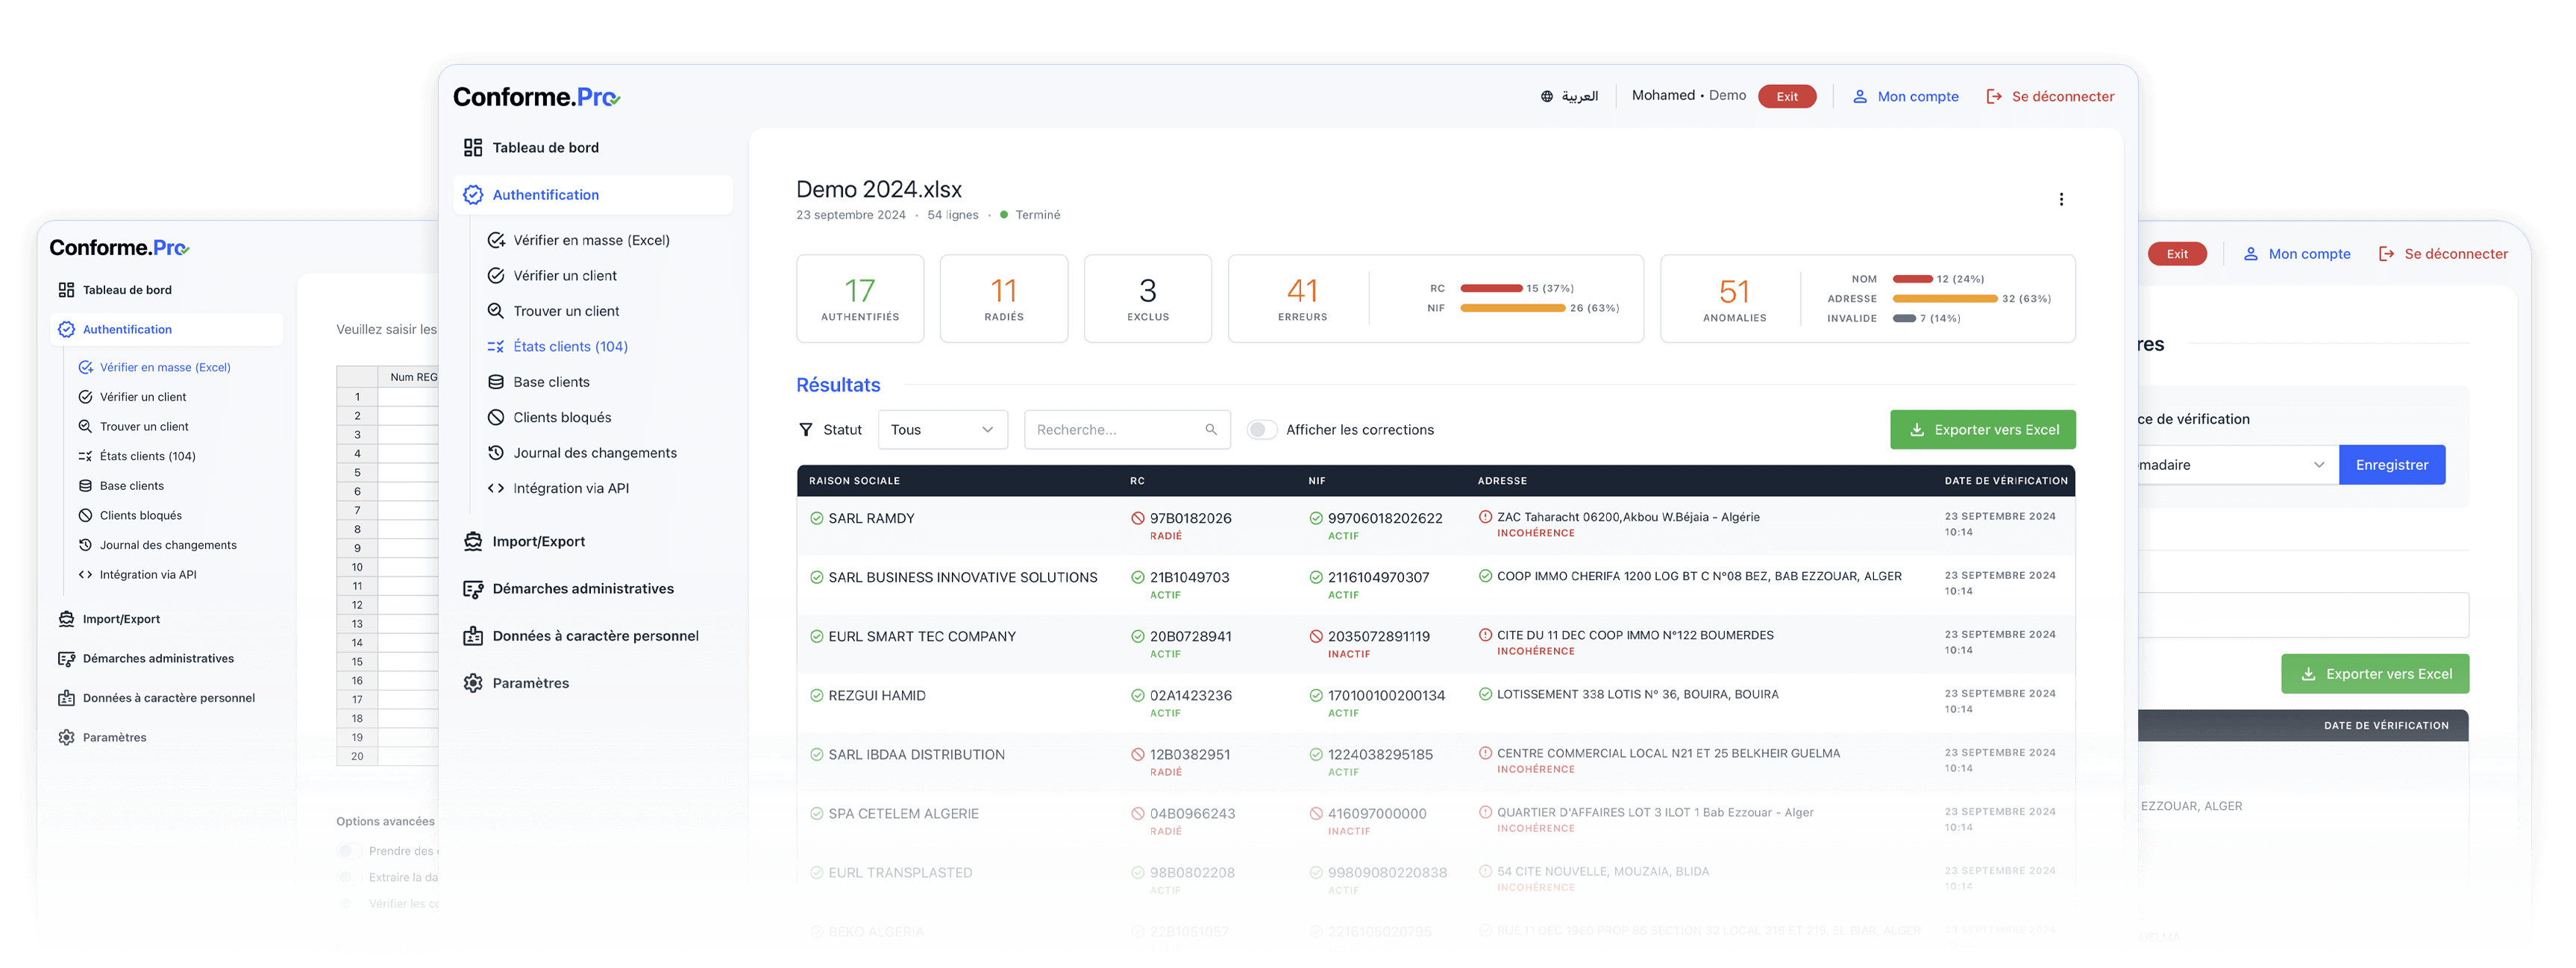
Task: Click the Mon compte user icon in front window
Action: pos(1860,97)
